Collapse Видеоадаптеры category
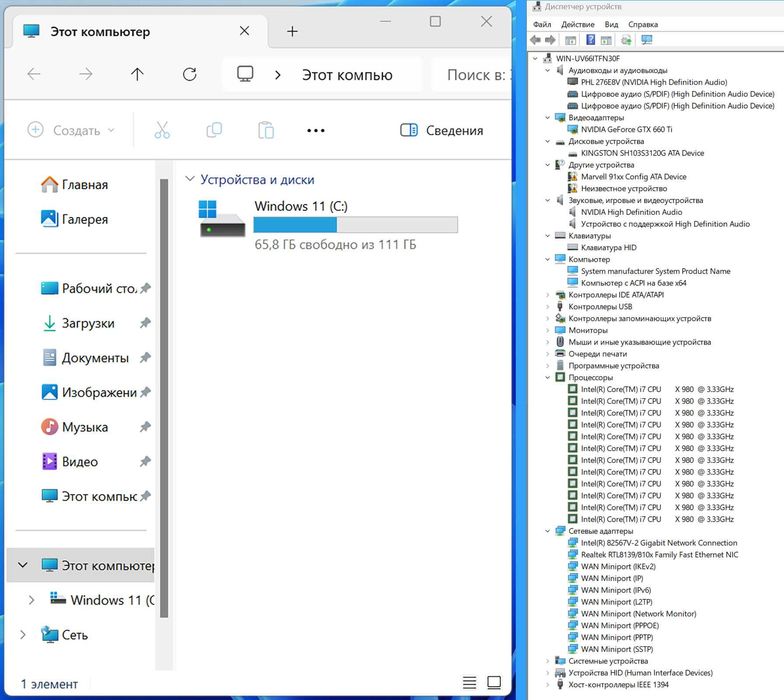The image size is (784, 700). (x=548, y=118)
